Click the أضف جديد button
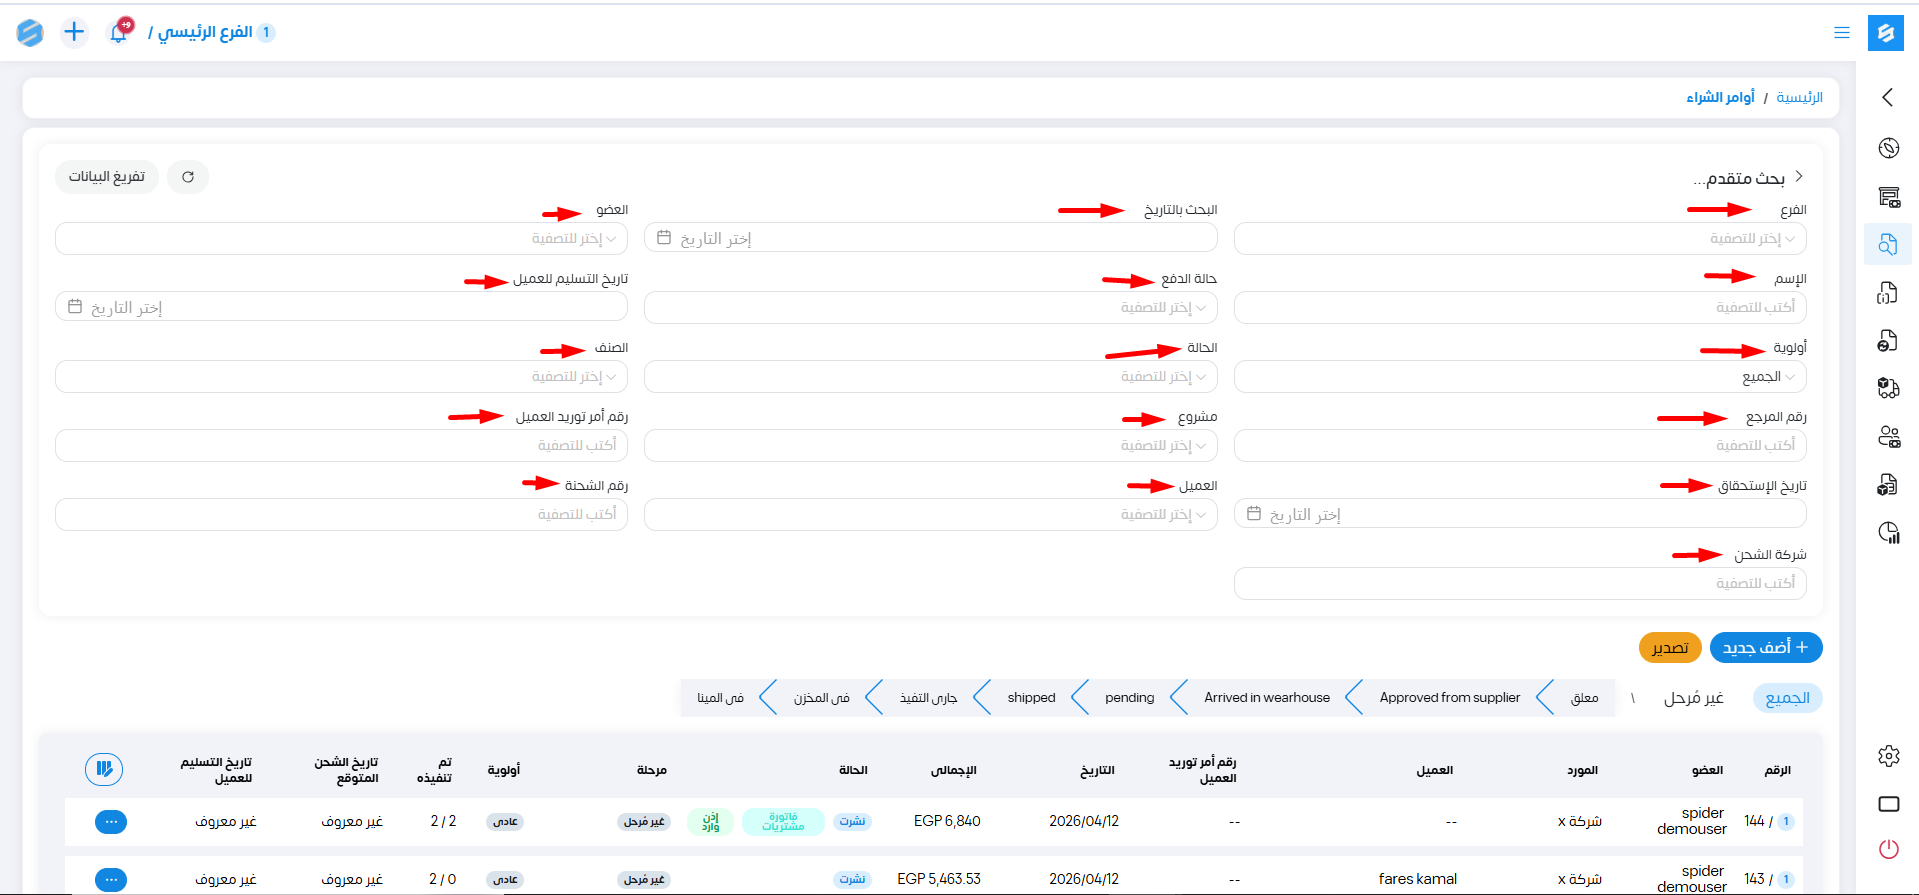The width and height of the screenshot is (1919, 895). click(1765, 648)
